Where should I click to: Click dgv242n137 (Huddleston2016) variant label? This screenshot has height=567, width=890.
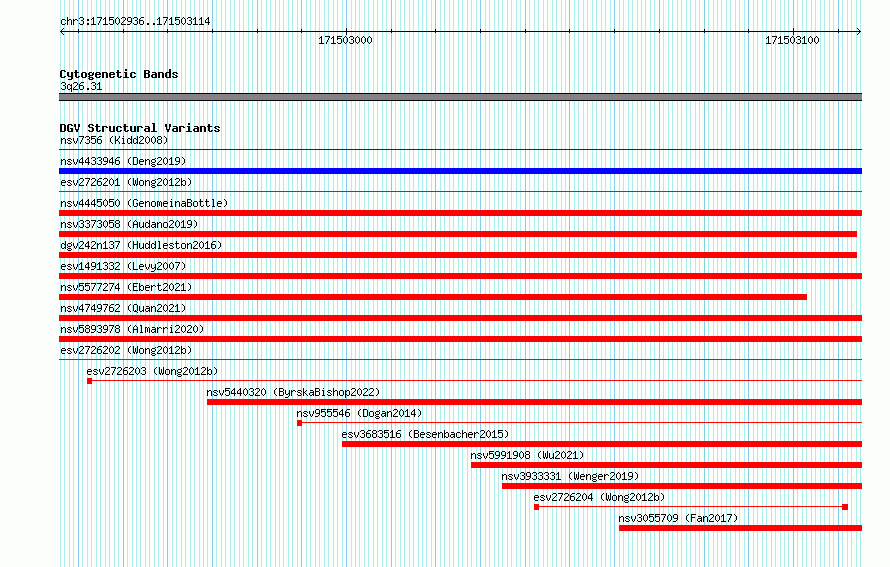pos(141,245)
